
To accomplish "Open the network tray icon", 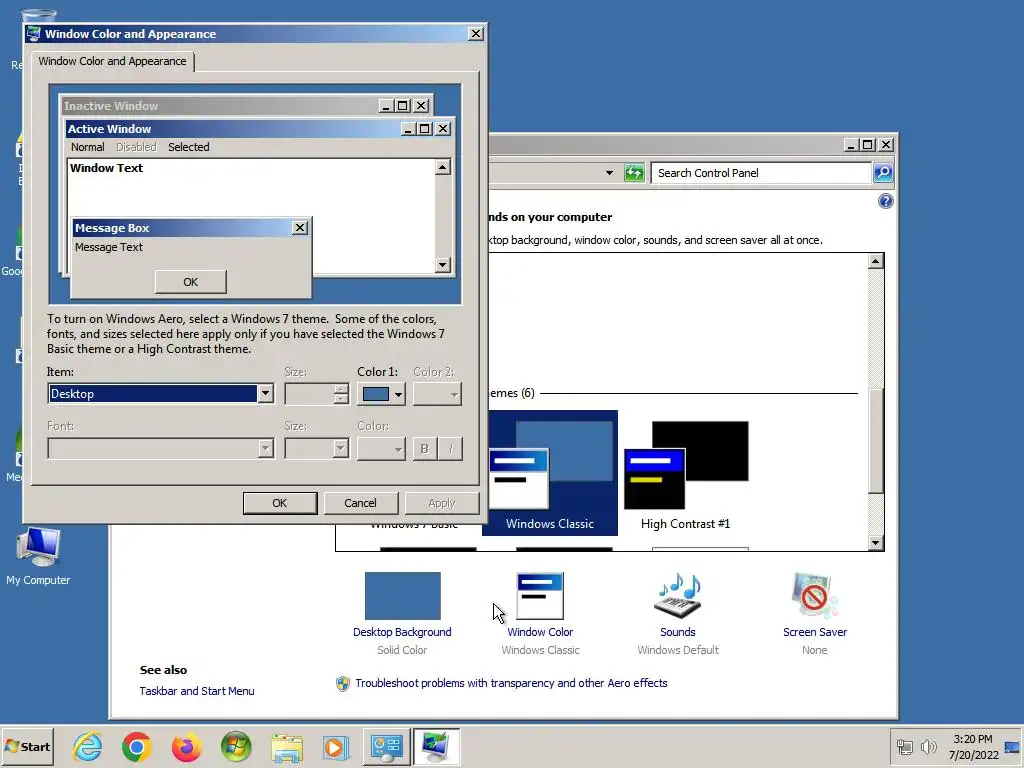I will (904, 747).
